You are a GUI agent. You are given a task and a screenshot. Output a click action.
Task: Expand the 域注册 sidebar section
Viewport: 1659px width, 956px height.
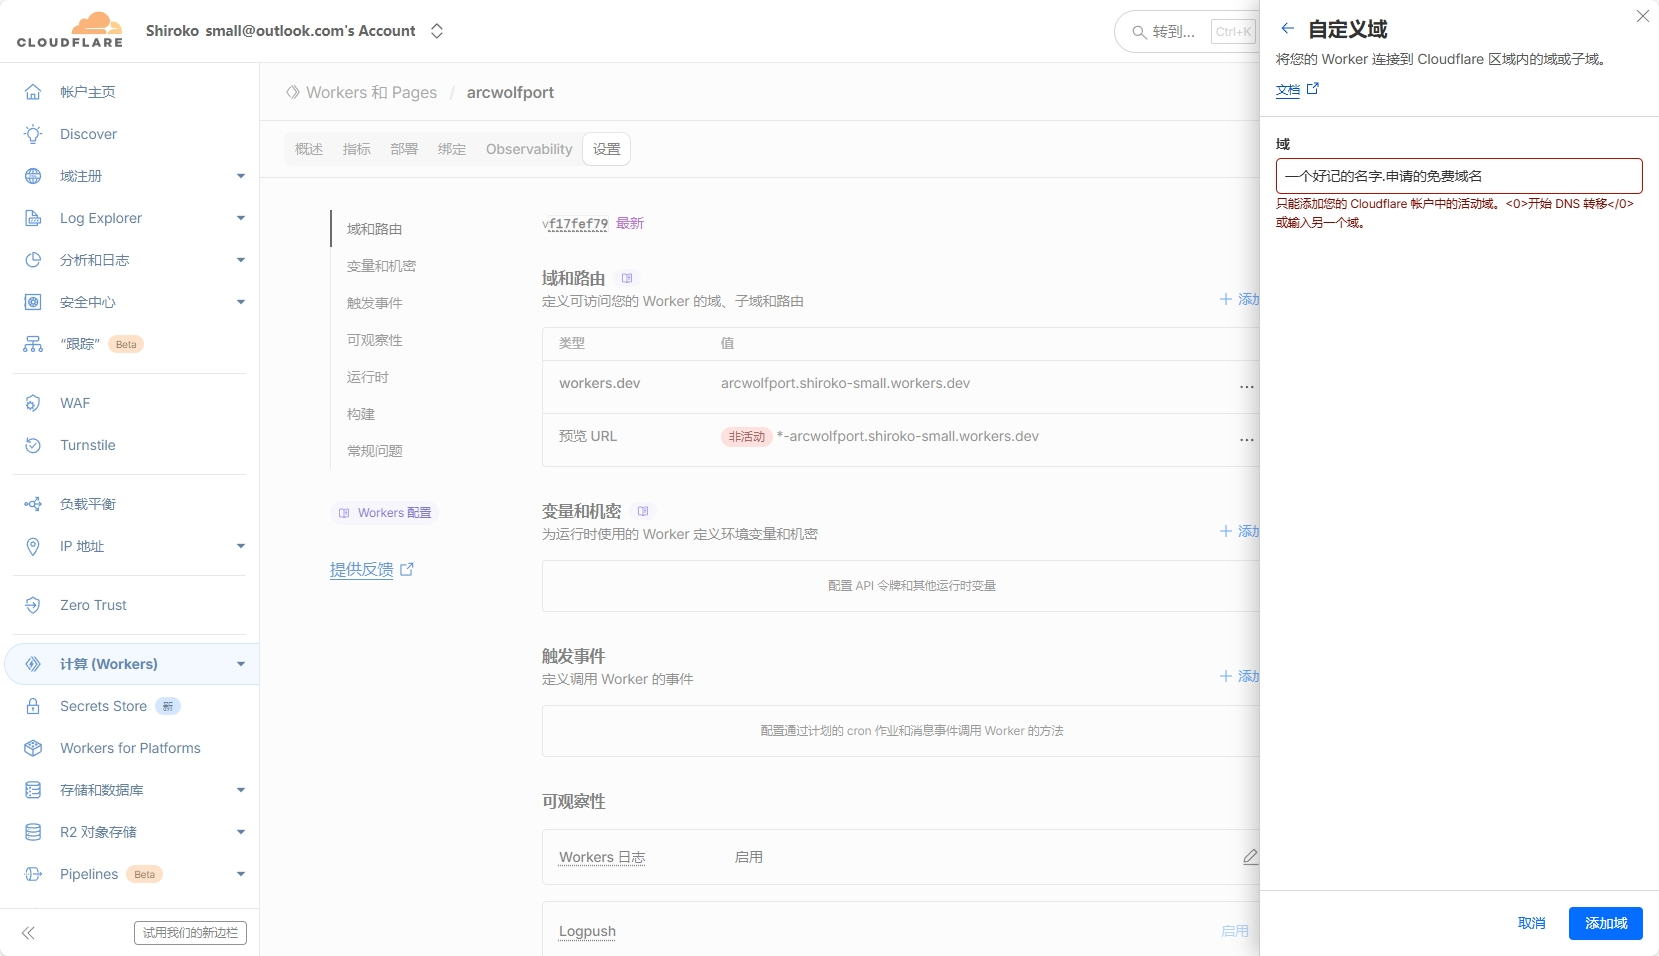(240, 176)
